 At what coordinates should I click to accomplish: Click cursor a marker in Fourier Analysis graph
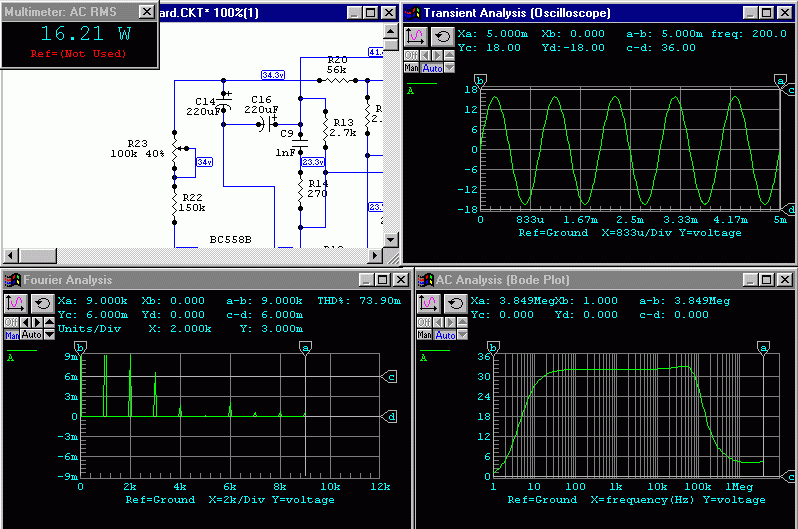click(x=305, y=348)
